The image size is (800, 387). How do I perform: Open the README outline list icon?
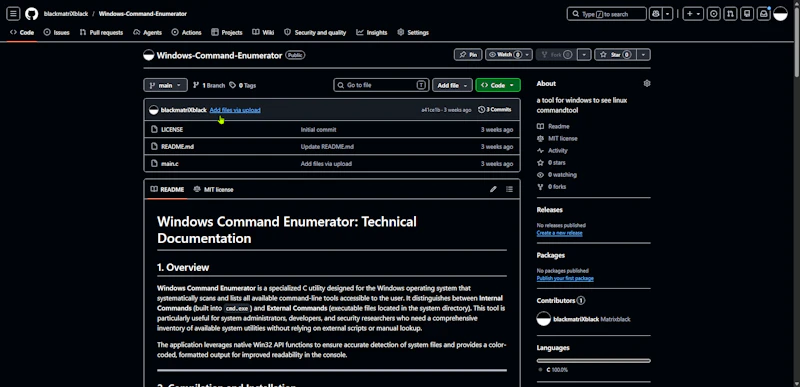click(x=509, y=189)
